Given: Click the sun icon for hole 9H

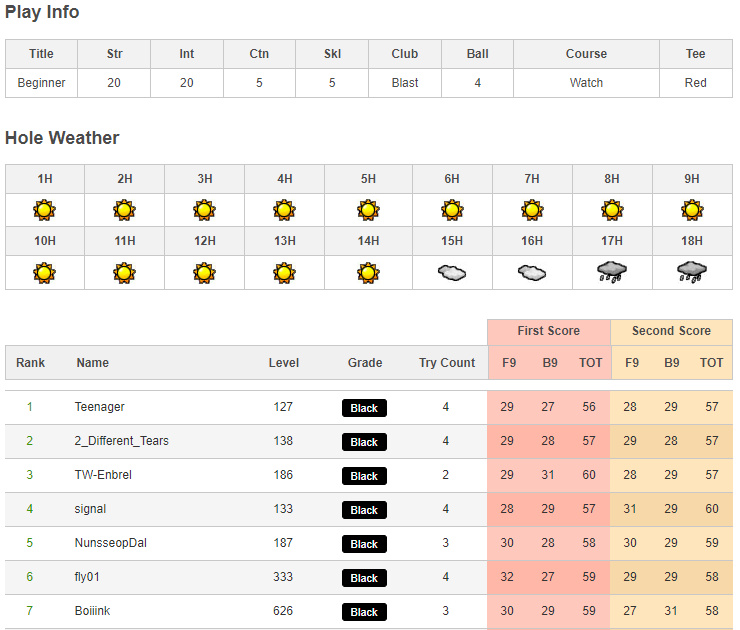Looking at the screenshot, I should point(692,210).
